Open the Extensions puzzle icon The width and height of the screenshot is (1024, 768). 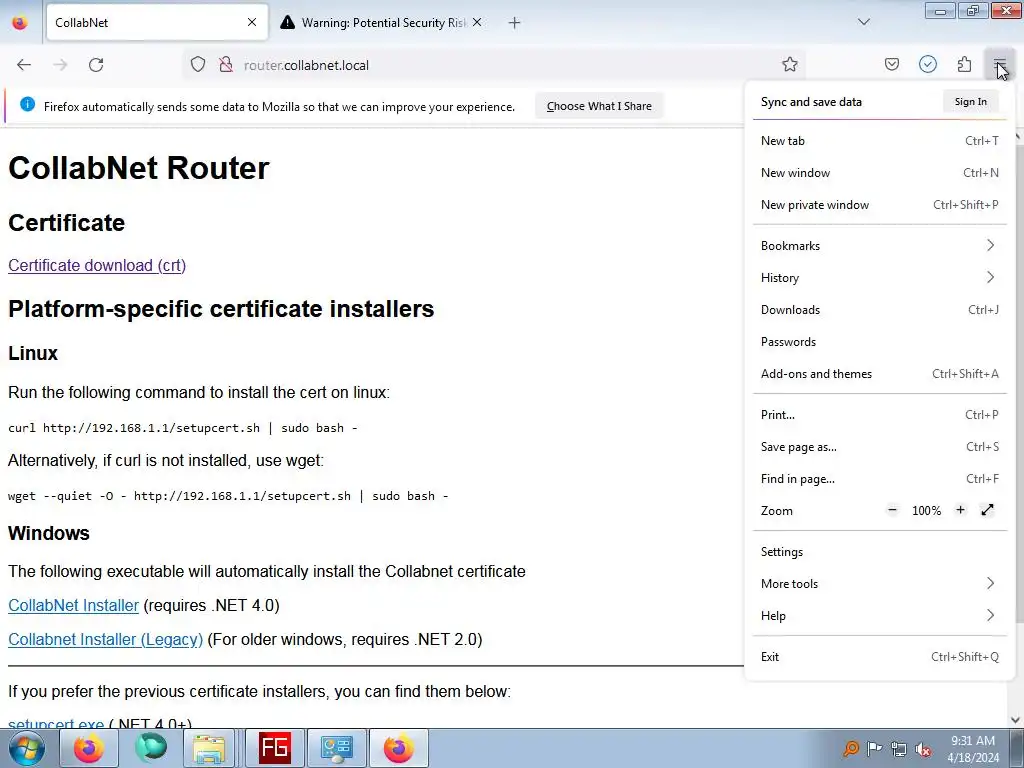(x=965, y=64)
